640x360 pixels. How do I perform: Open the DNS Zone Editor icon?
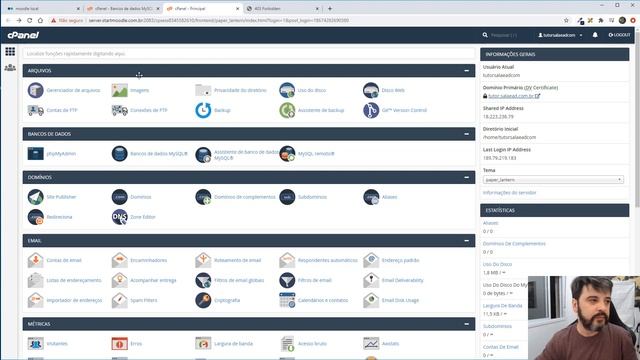(x=120, y=217)
